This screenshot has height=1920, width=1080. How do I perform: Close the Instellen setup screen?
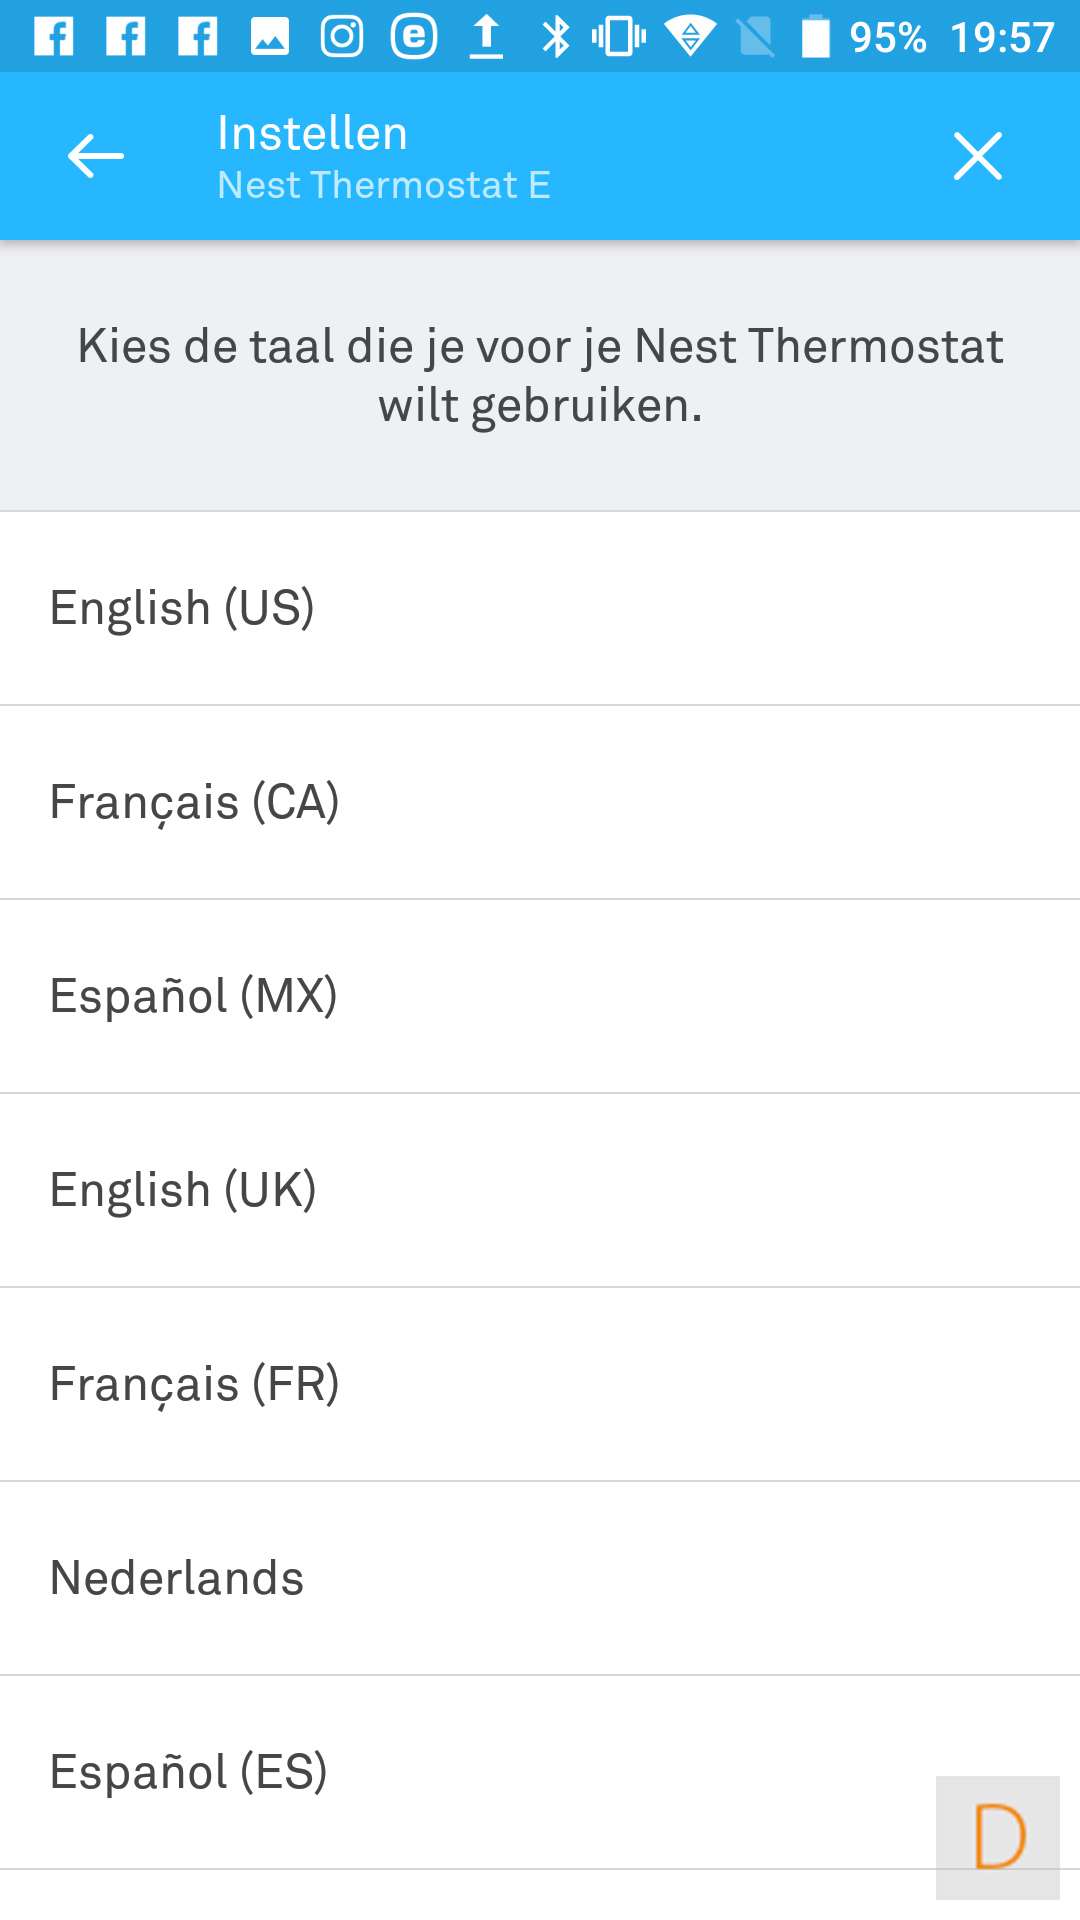click(977, 156)
